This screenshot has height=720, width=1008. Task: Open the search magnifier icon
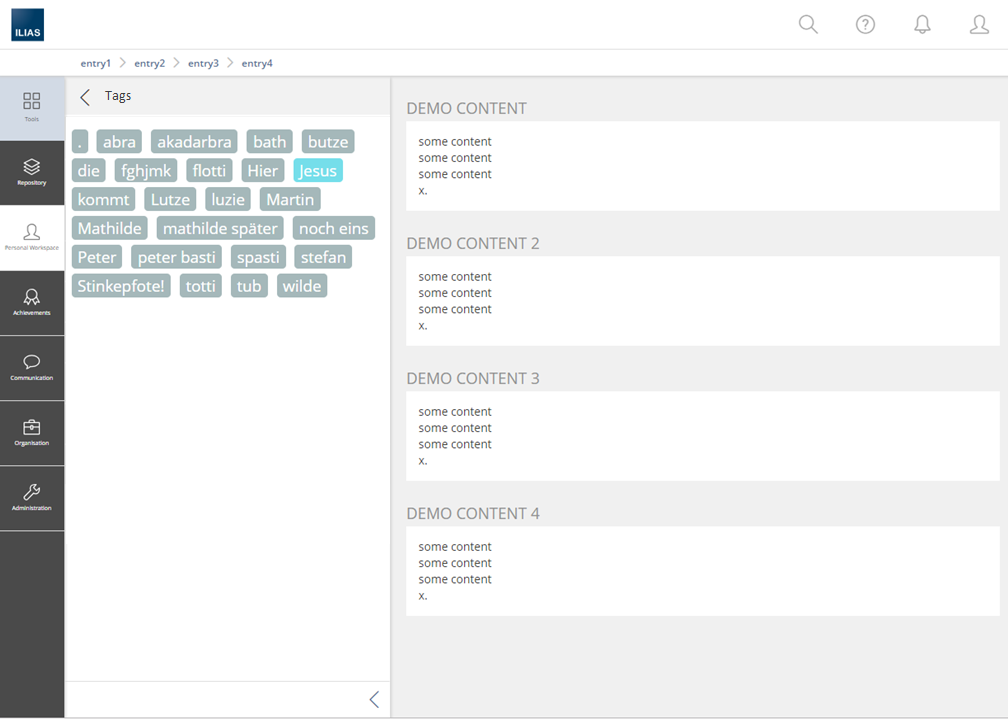pyautogui.click(x=808, y=25)
